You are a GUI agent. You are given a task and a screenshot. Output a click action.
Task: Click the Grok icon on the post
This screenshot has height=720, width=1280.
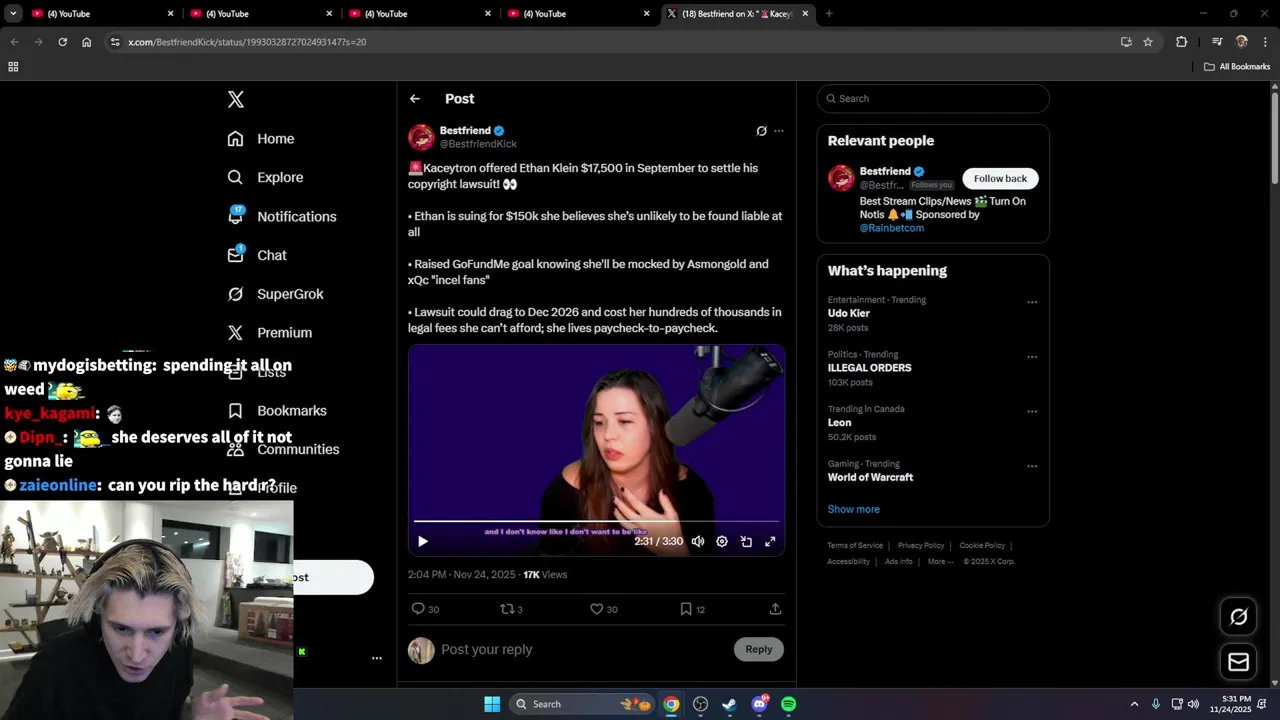point(761,131)
